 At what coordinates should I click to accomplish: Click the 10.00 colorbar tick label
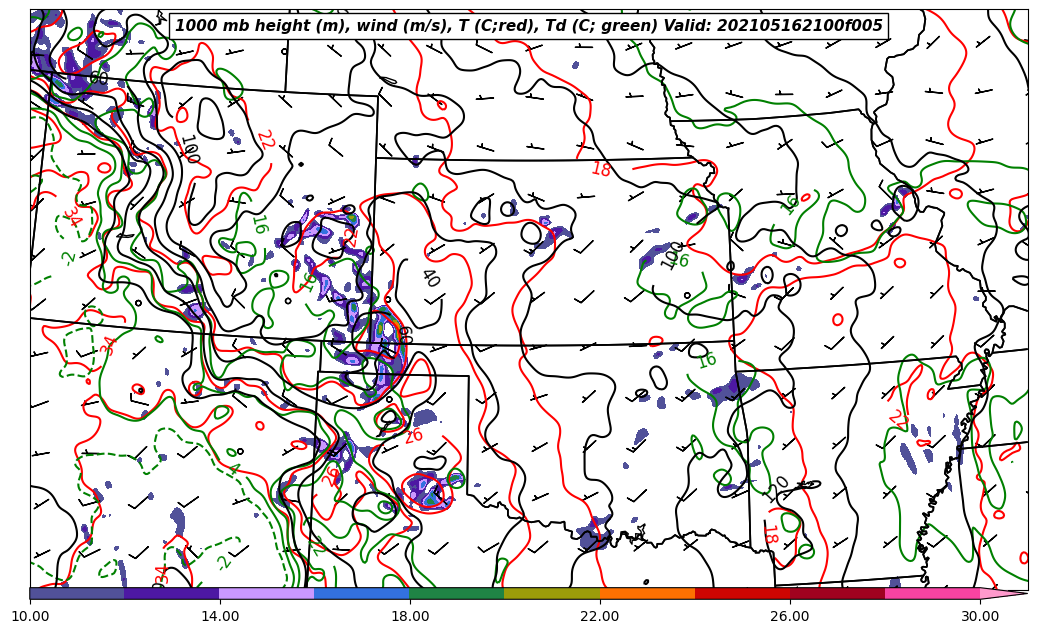coord(30,617)
